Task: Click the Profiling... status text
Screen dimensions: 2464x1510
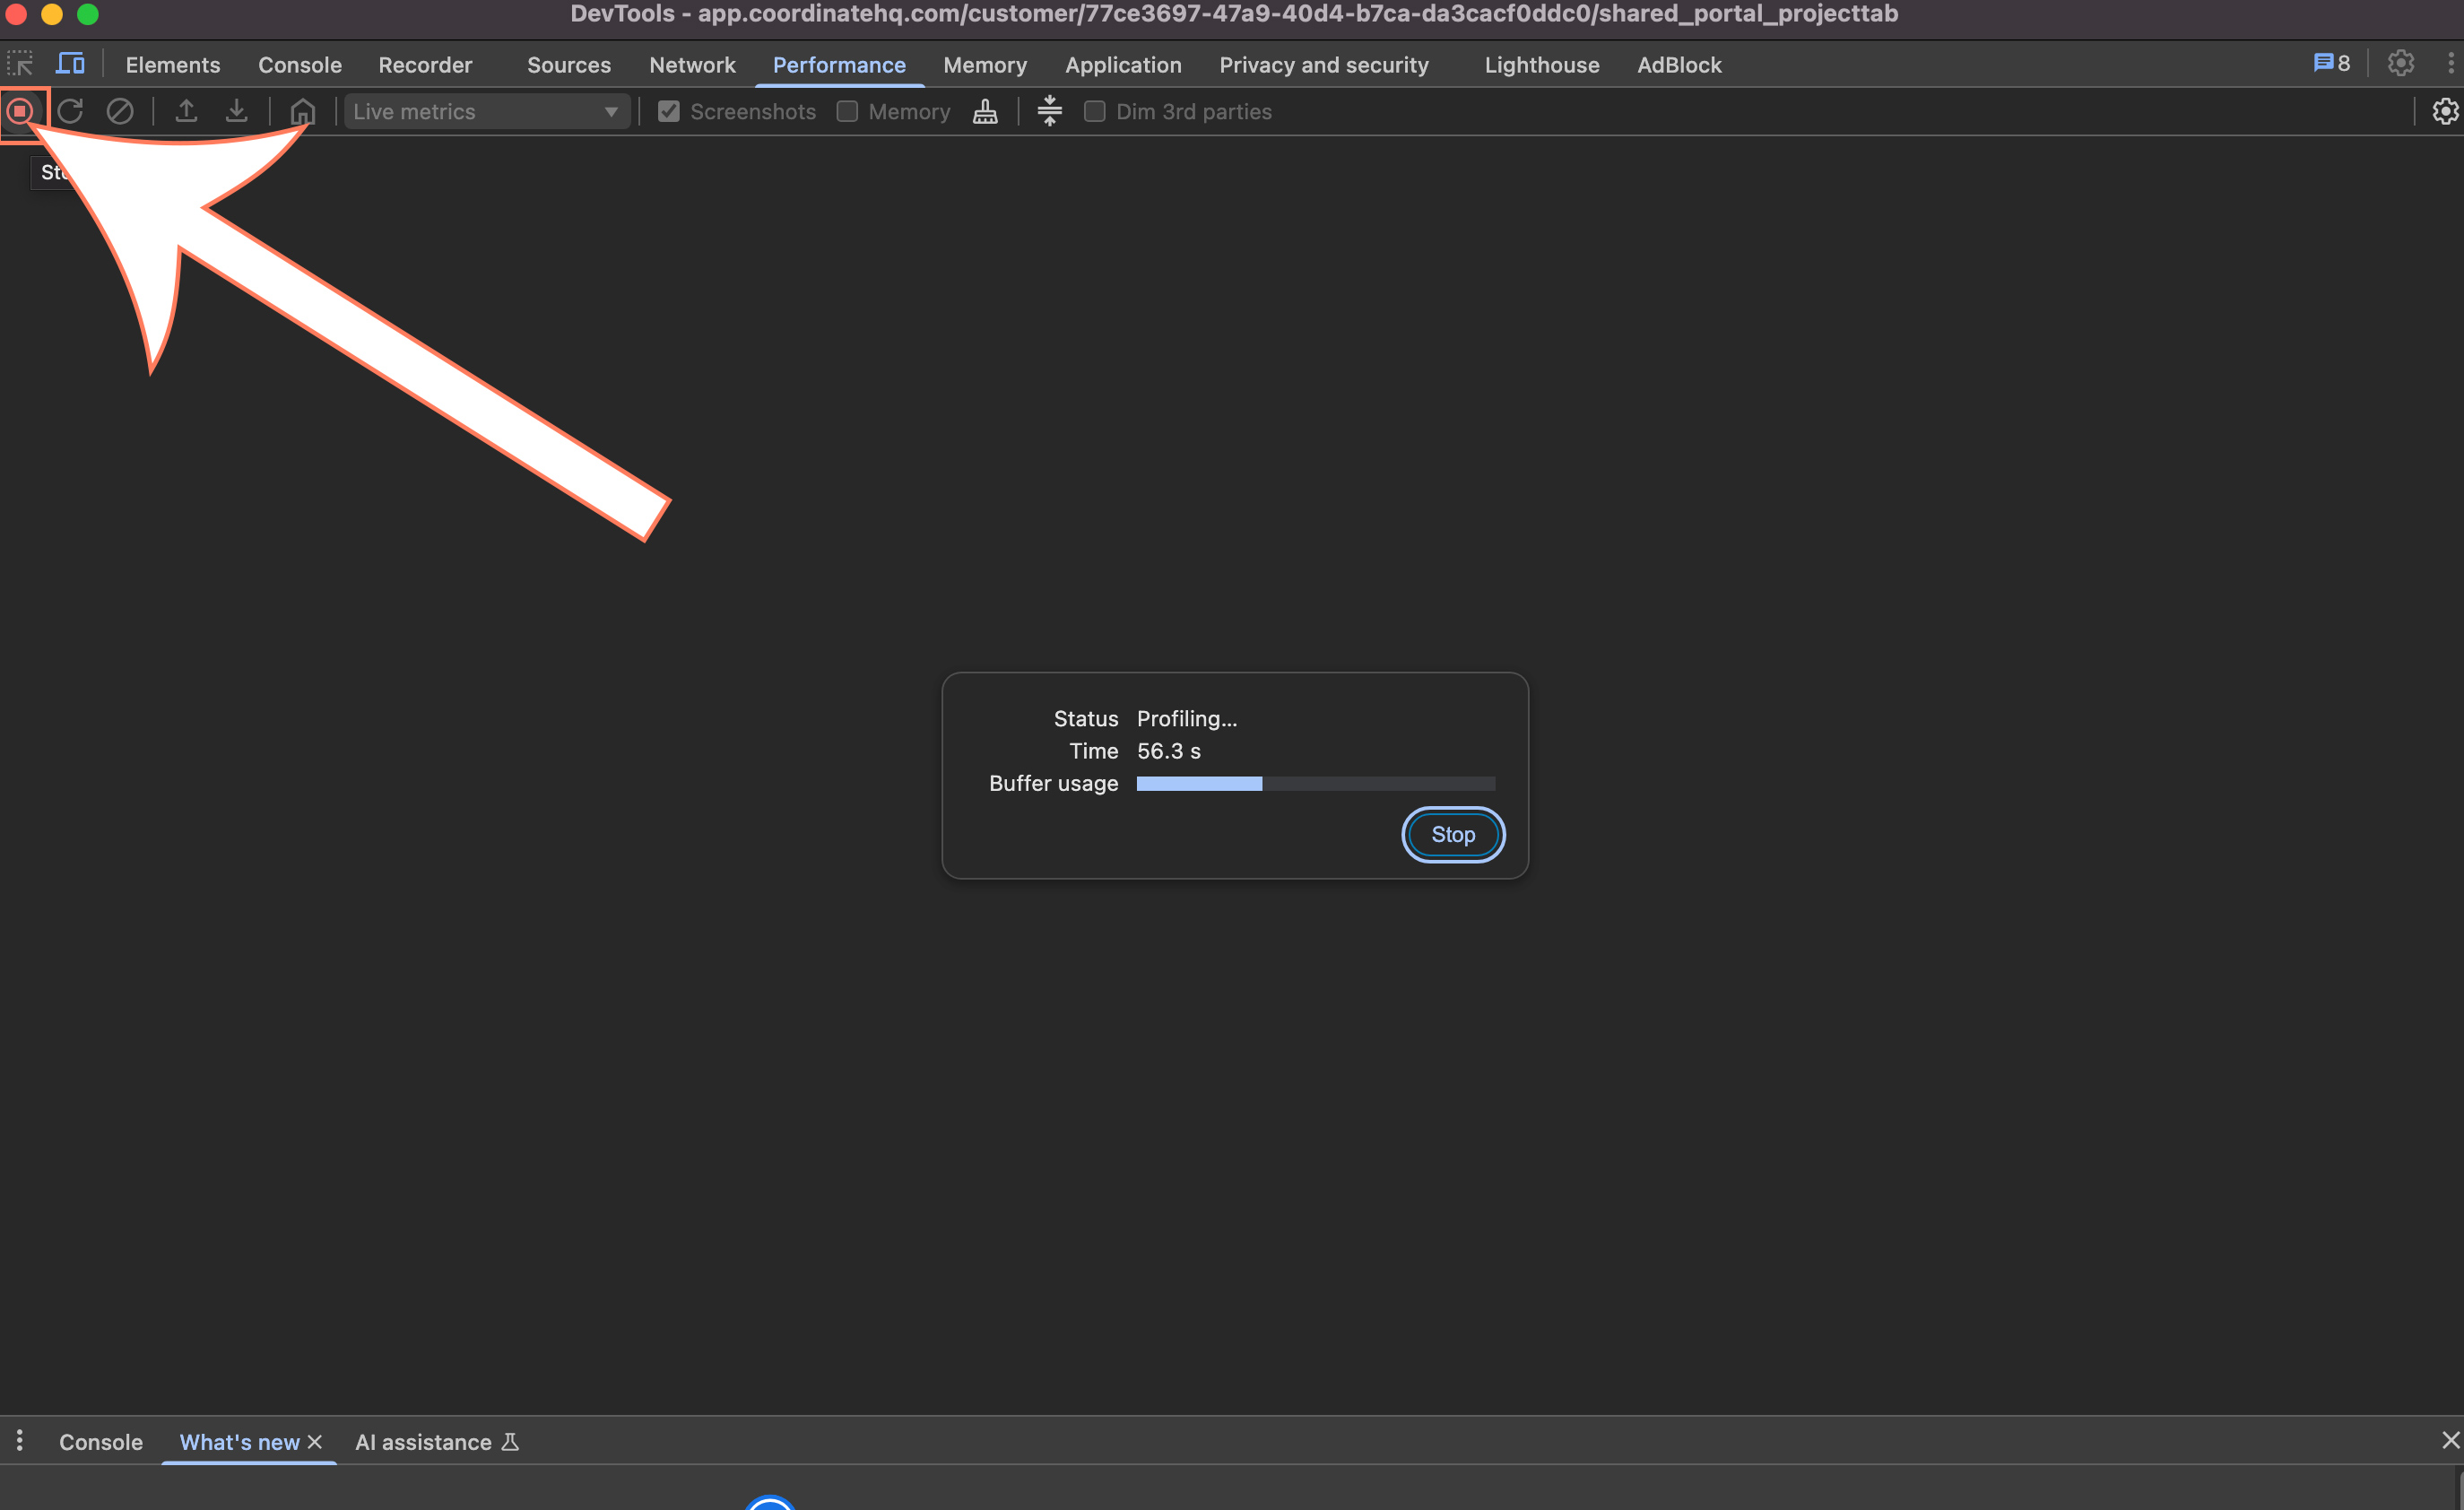Action: click(x=1187, y=718)
